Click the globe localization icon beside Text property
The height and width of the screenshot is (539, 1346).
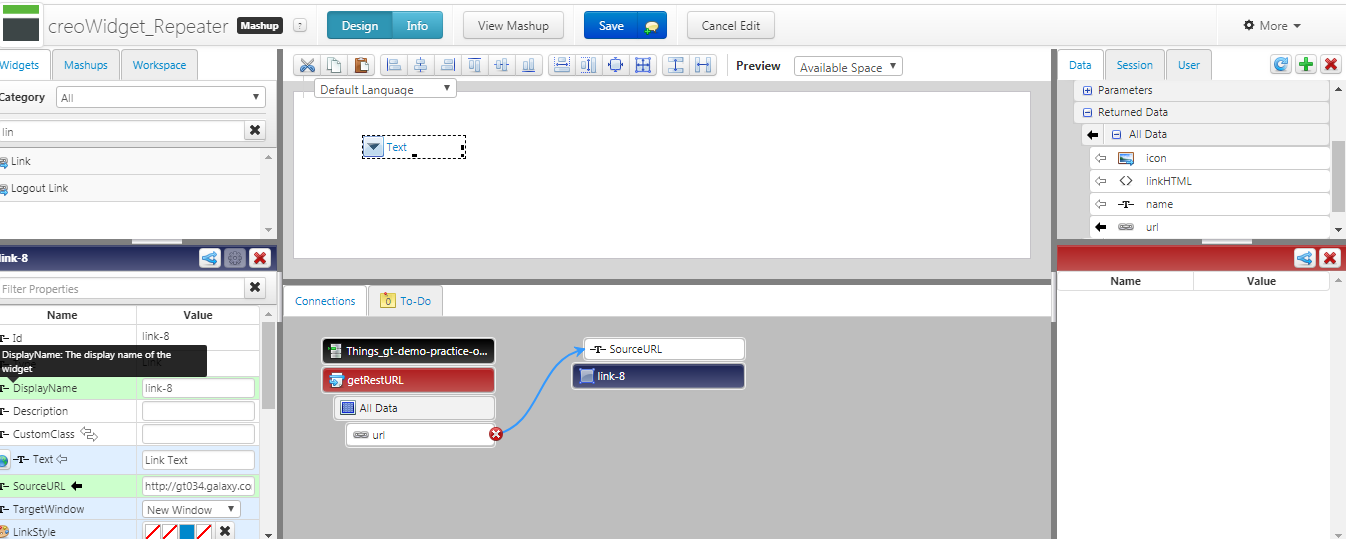pyautogui.click(x=3, y=460)
